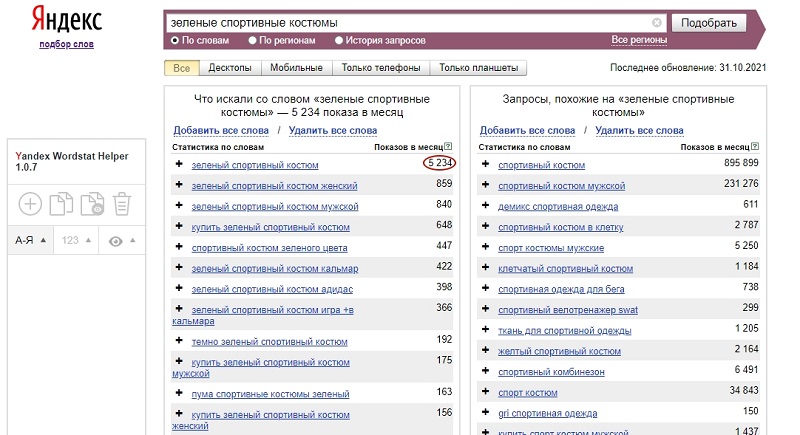The height and width of the screenshot is (435, 800).
Task: Click plus beside 'спорт костюмы мужские'
Action: 486,246
